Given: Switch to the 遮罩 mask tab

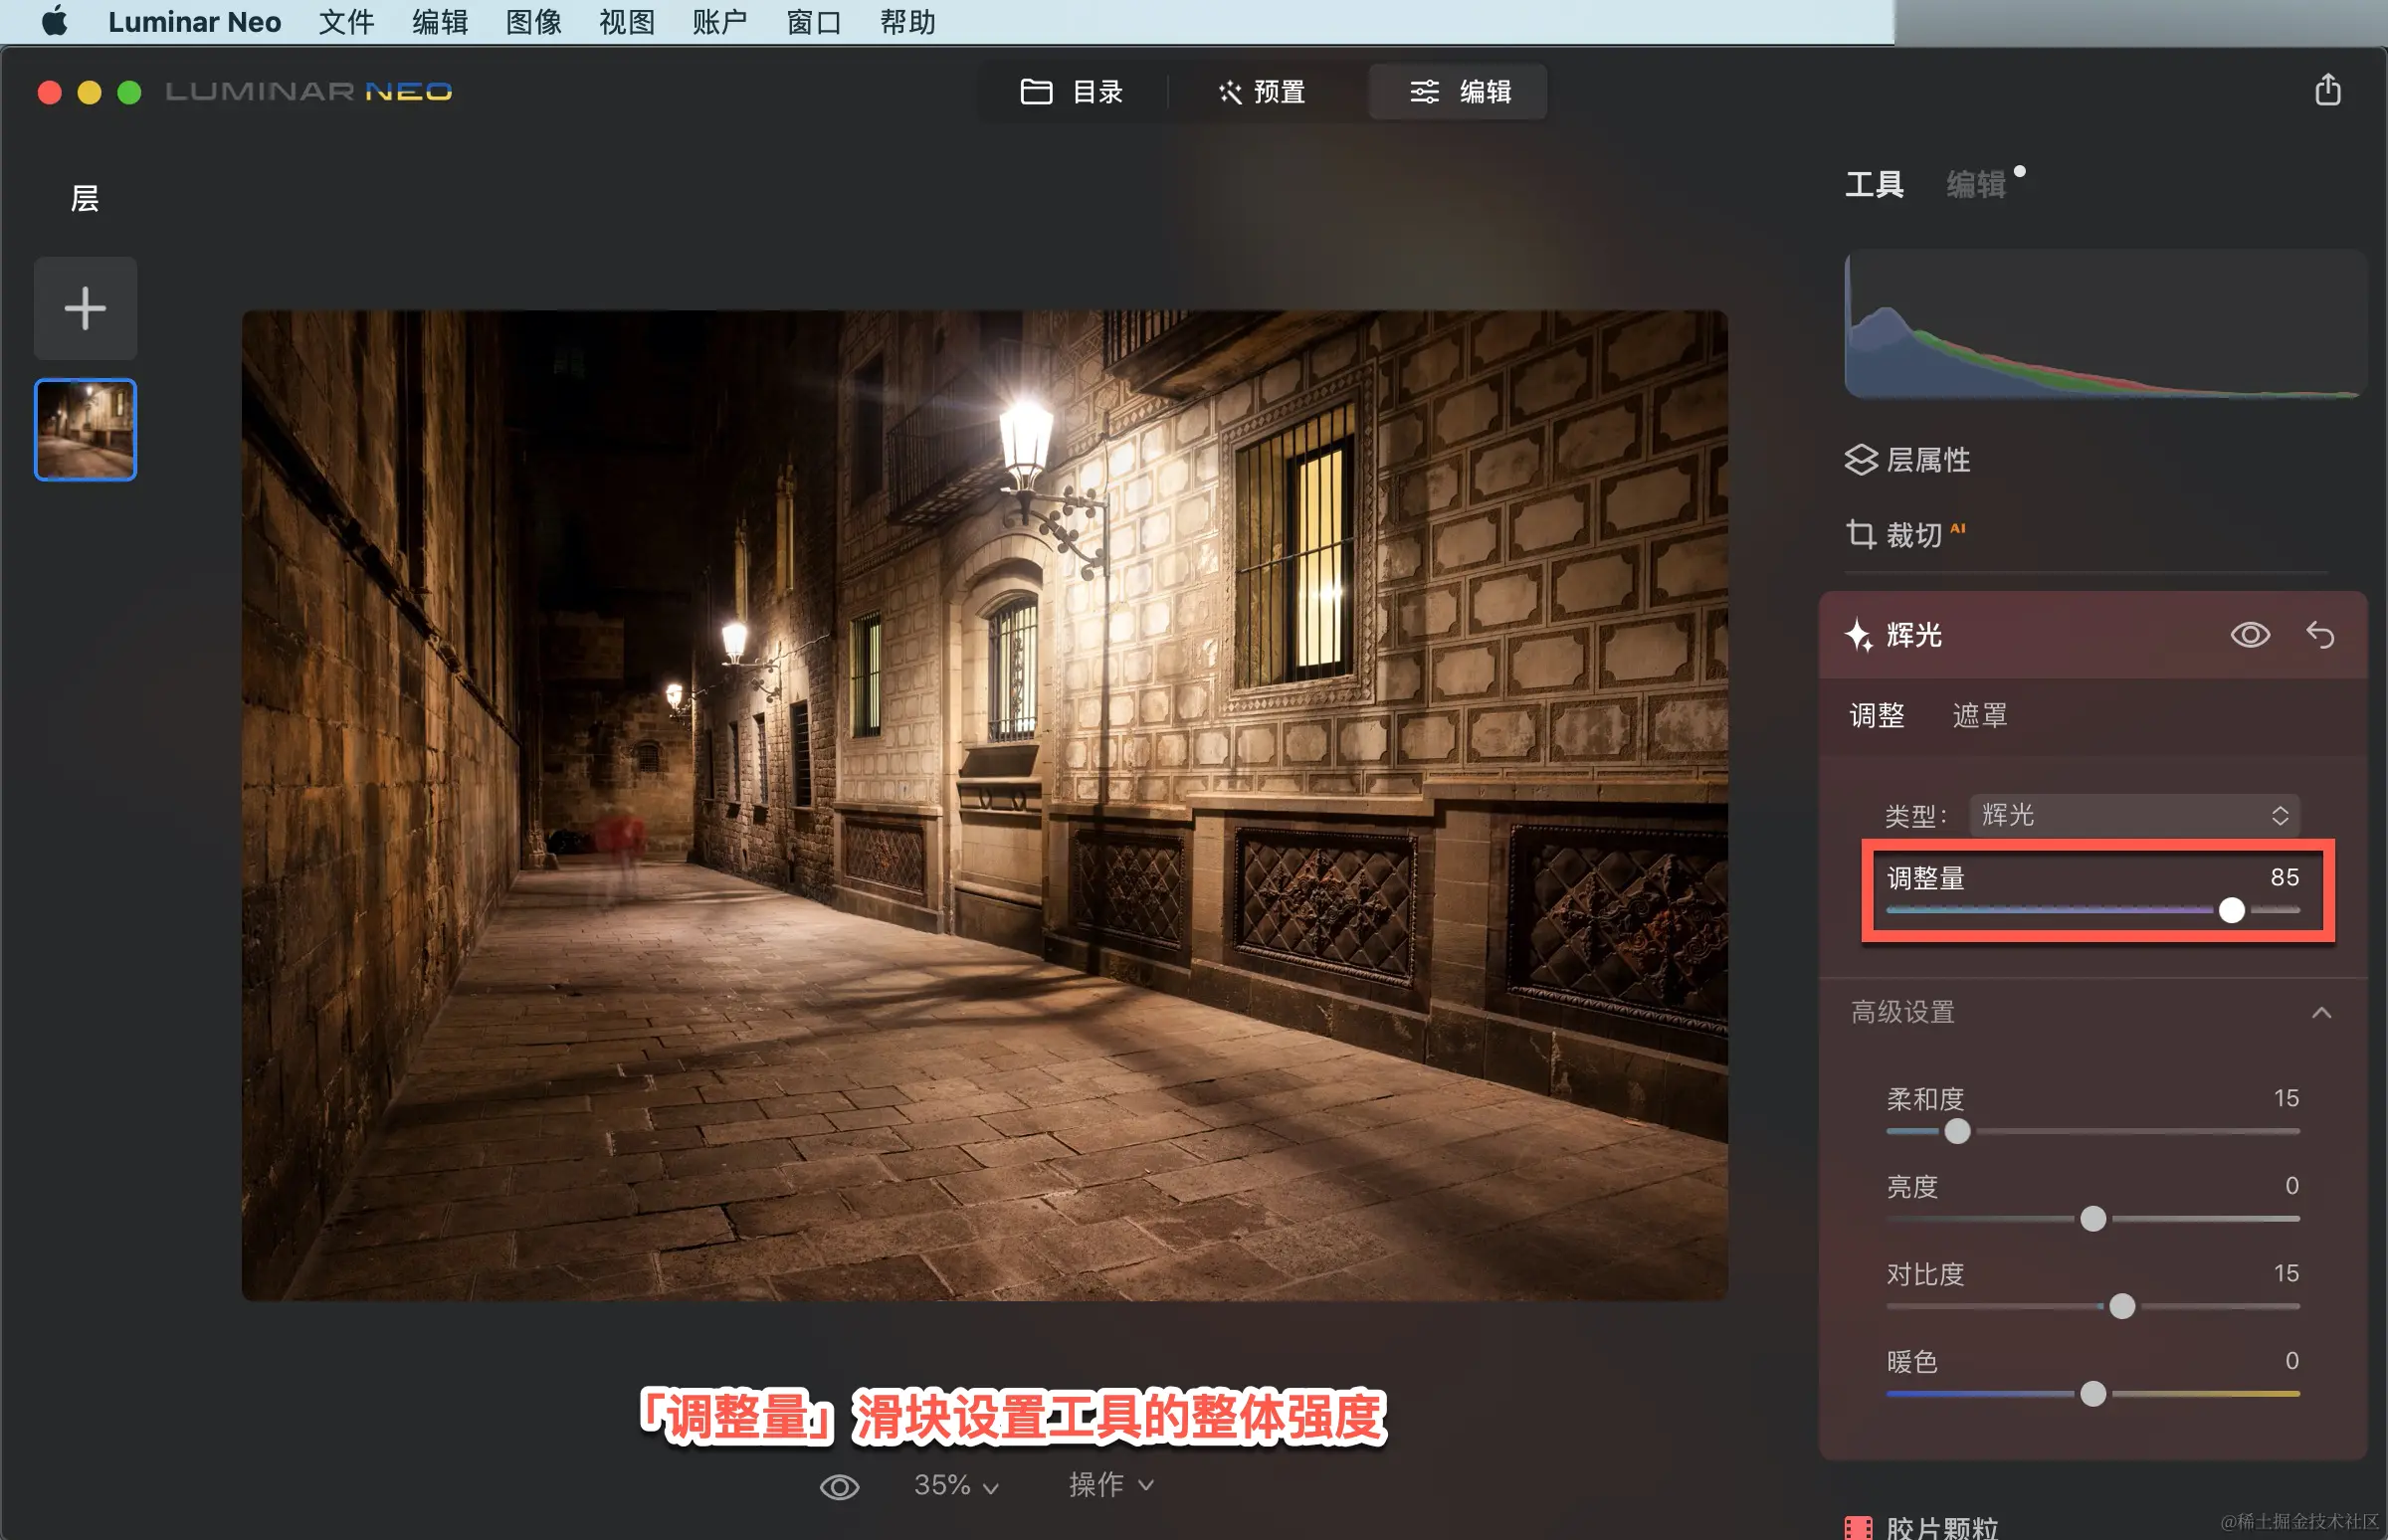Looking at the screenshot, I should [1979, 715].
